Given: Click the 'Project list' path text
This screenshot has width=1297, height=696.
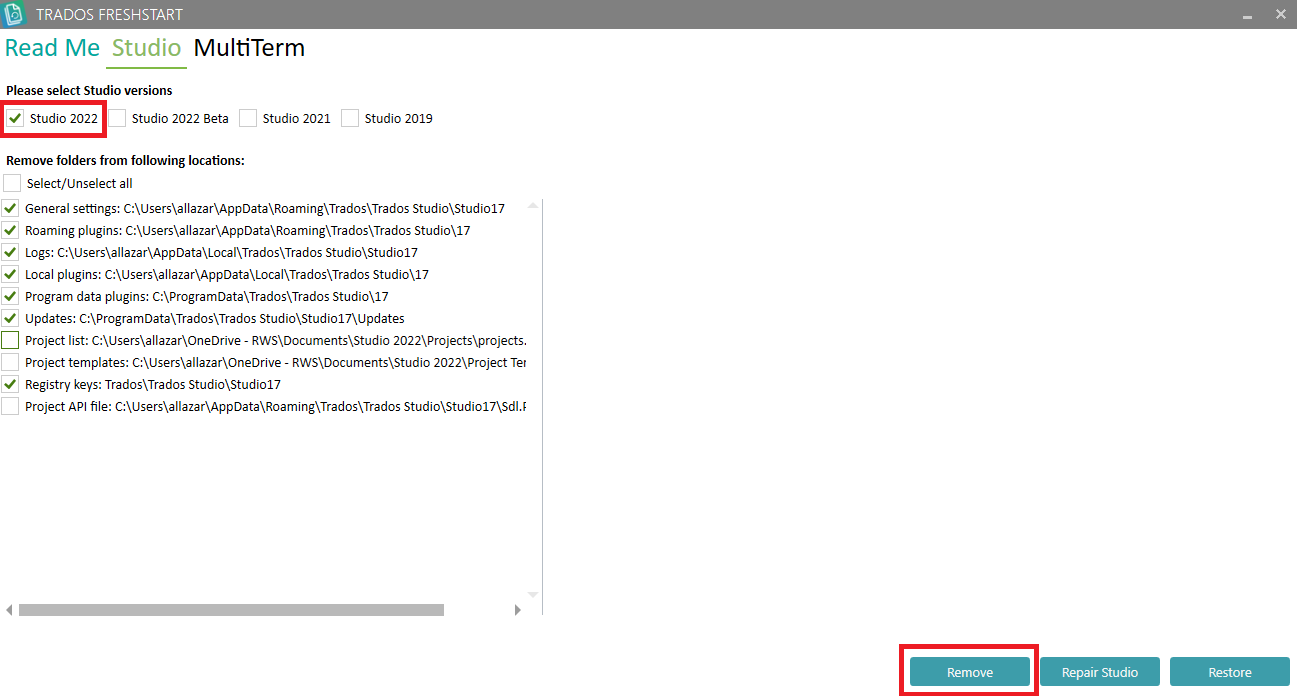Looking at the screenshot, I should [276, 341].
